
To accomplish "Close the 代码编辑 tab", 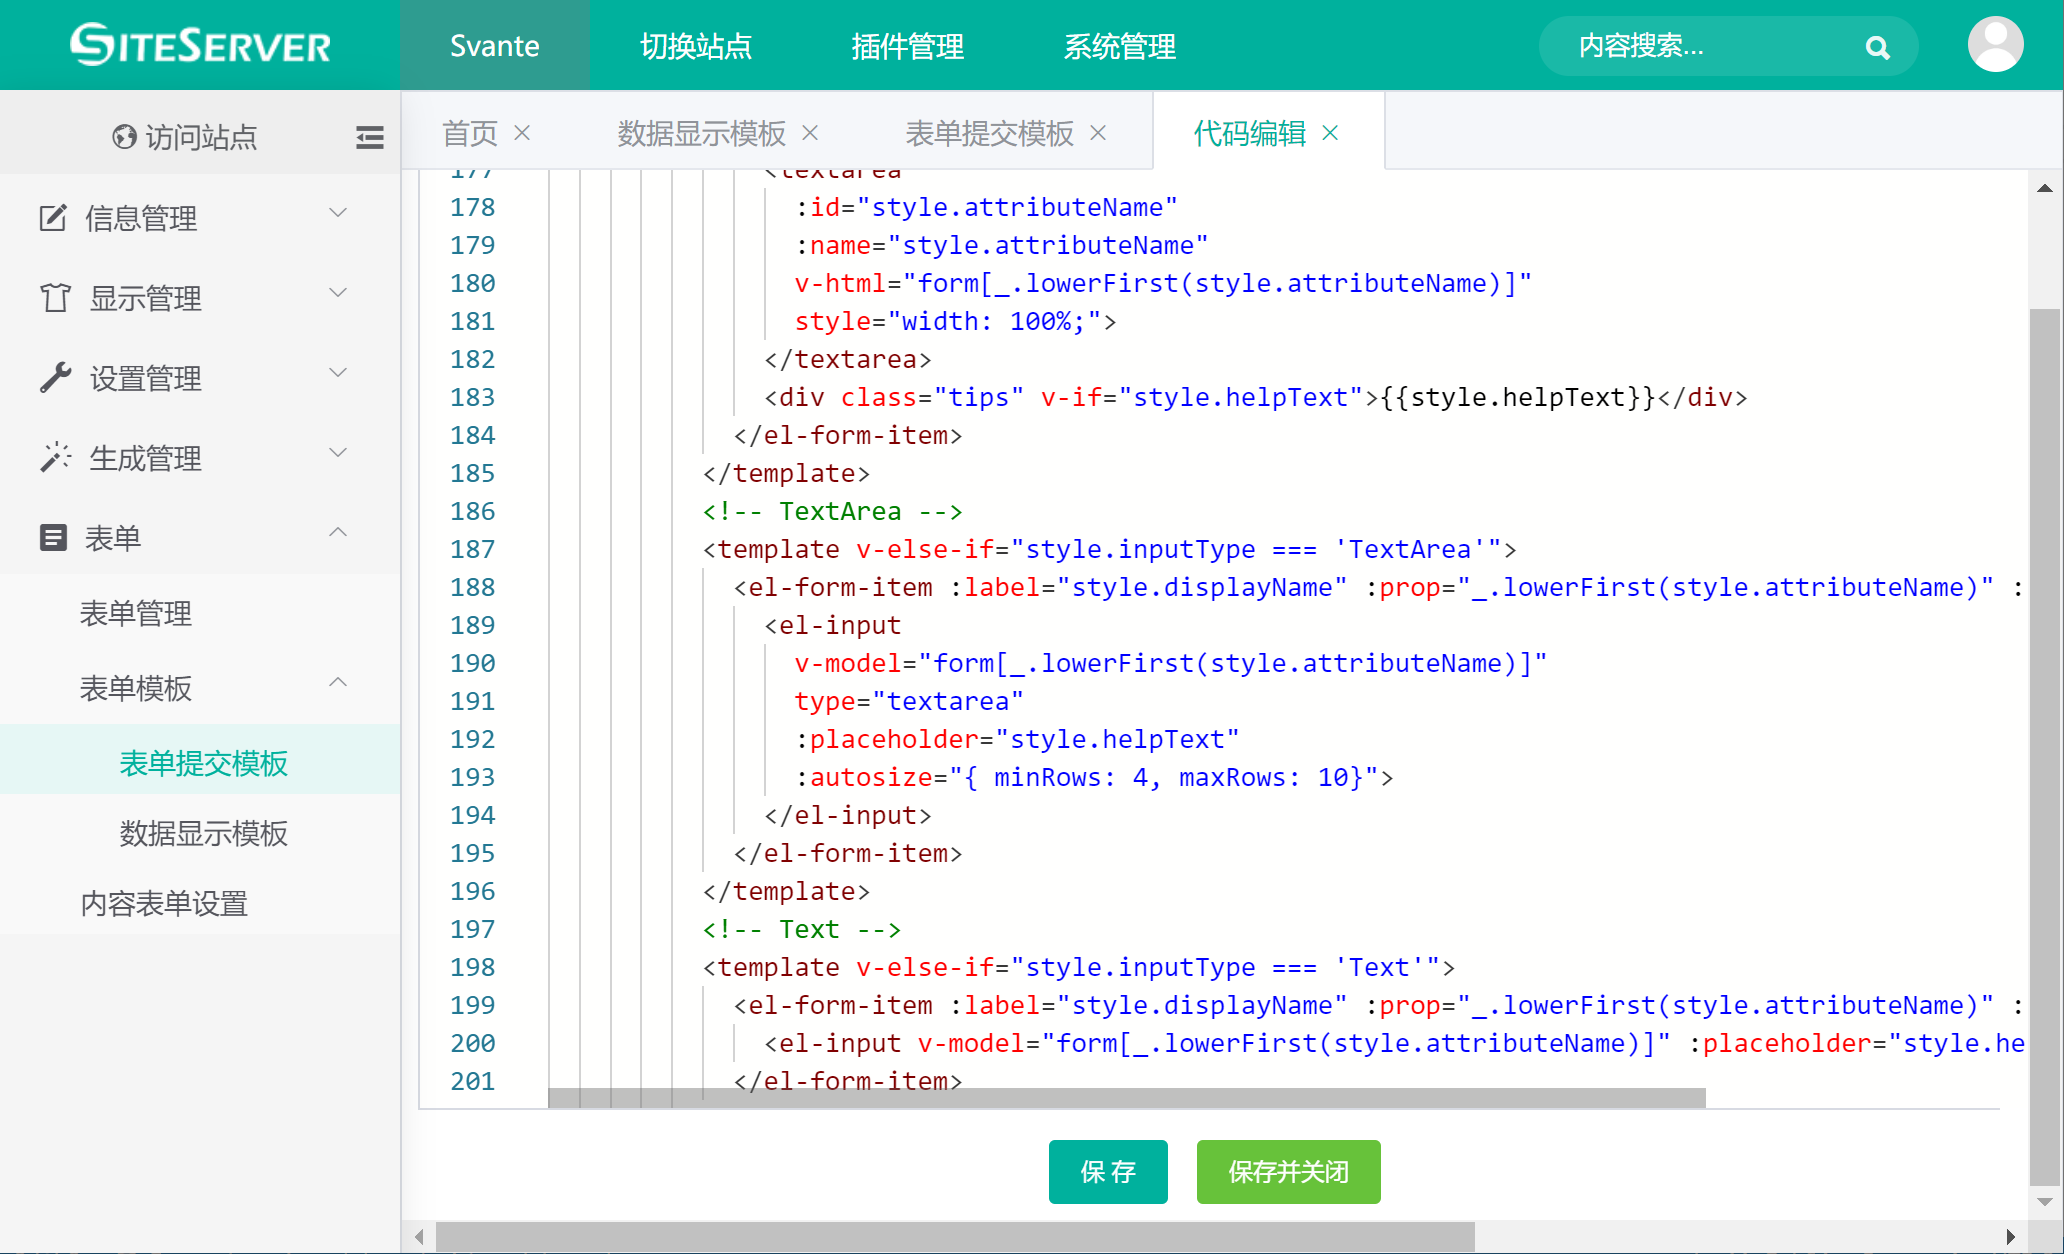I will point(1330,132).
